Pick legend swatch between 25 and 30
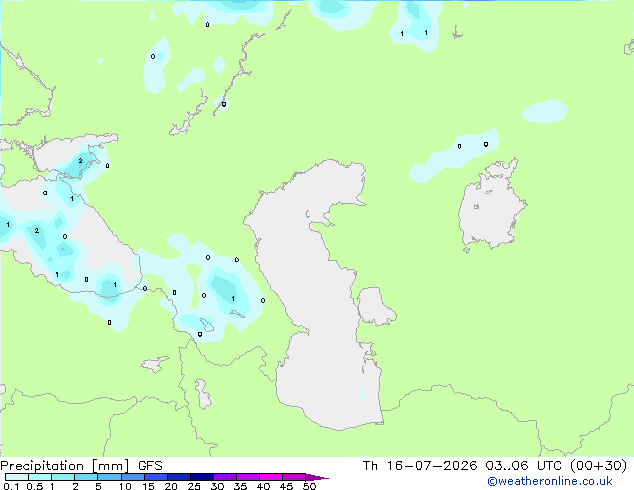The height and width of the screenshot is (490, 634). (201, 477)
